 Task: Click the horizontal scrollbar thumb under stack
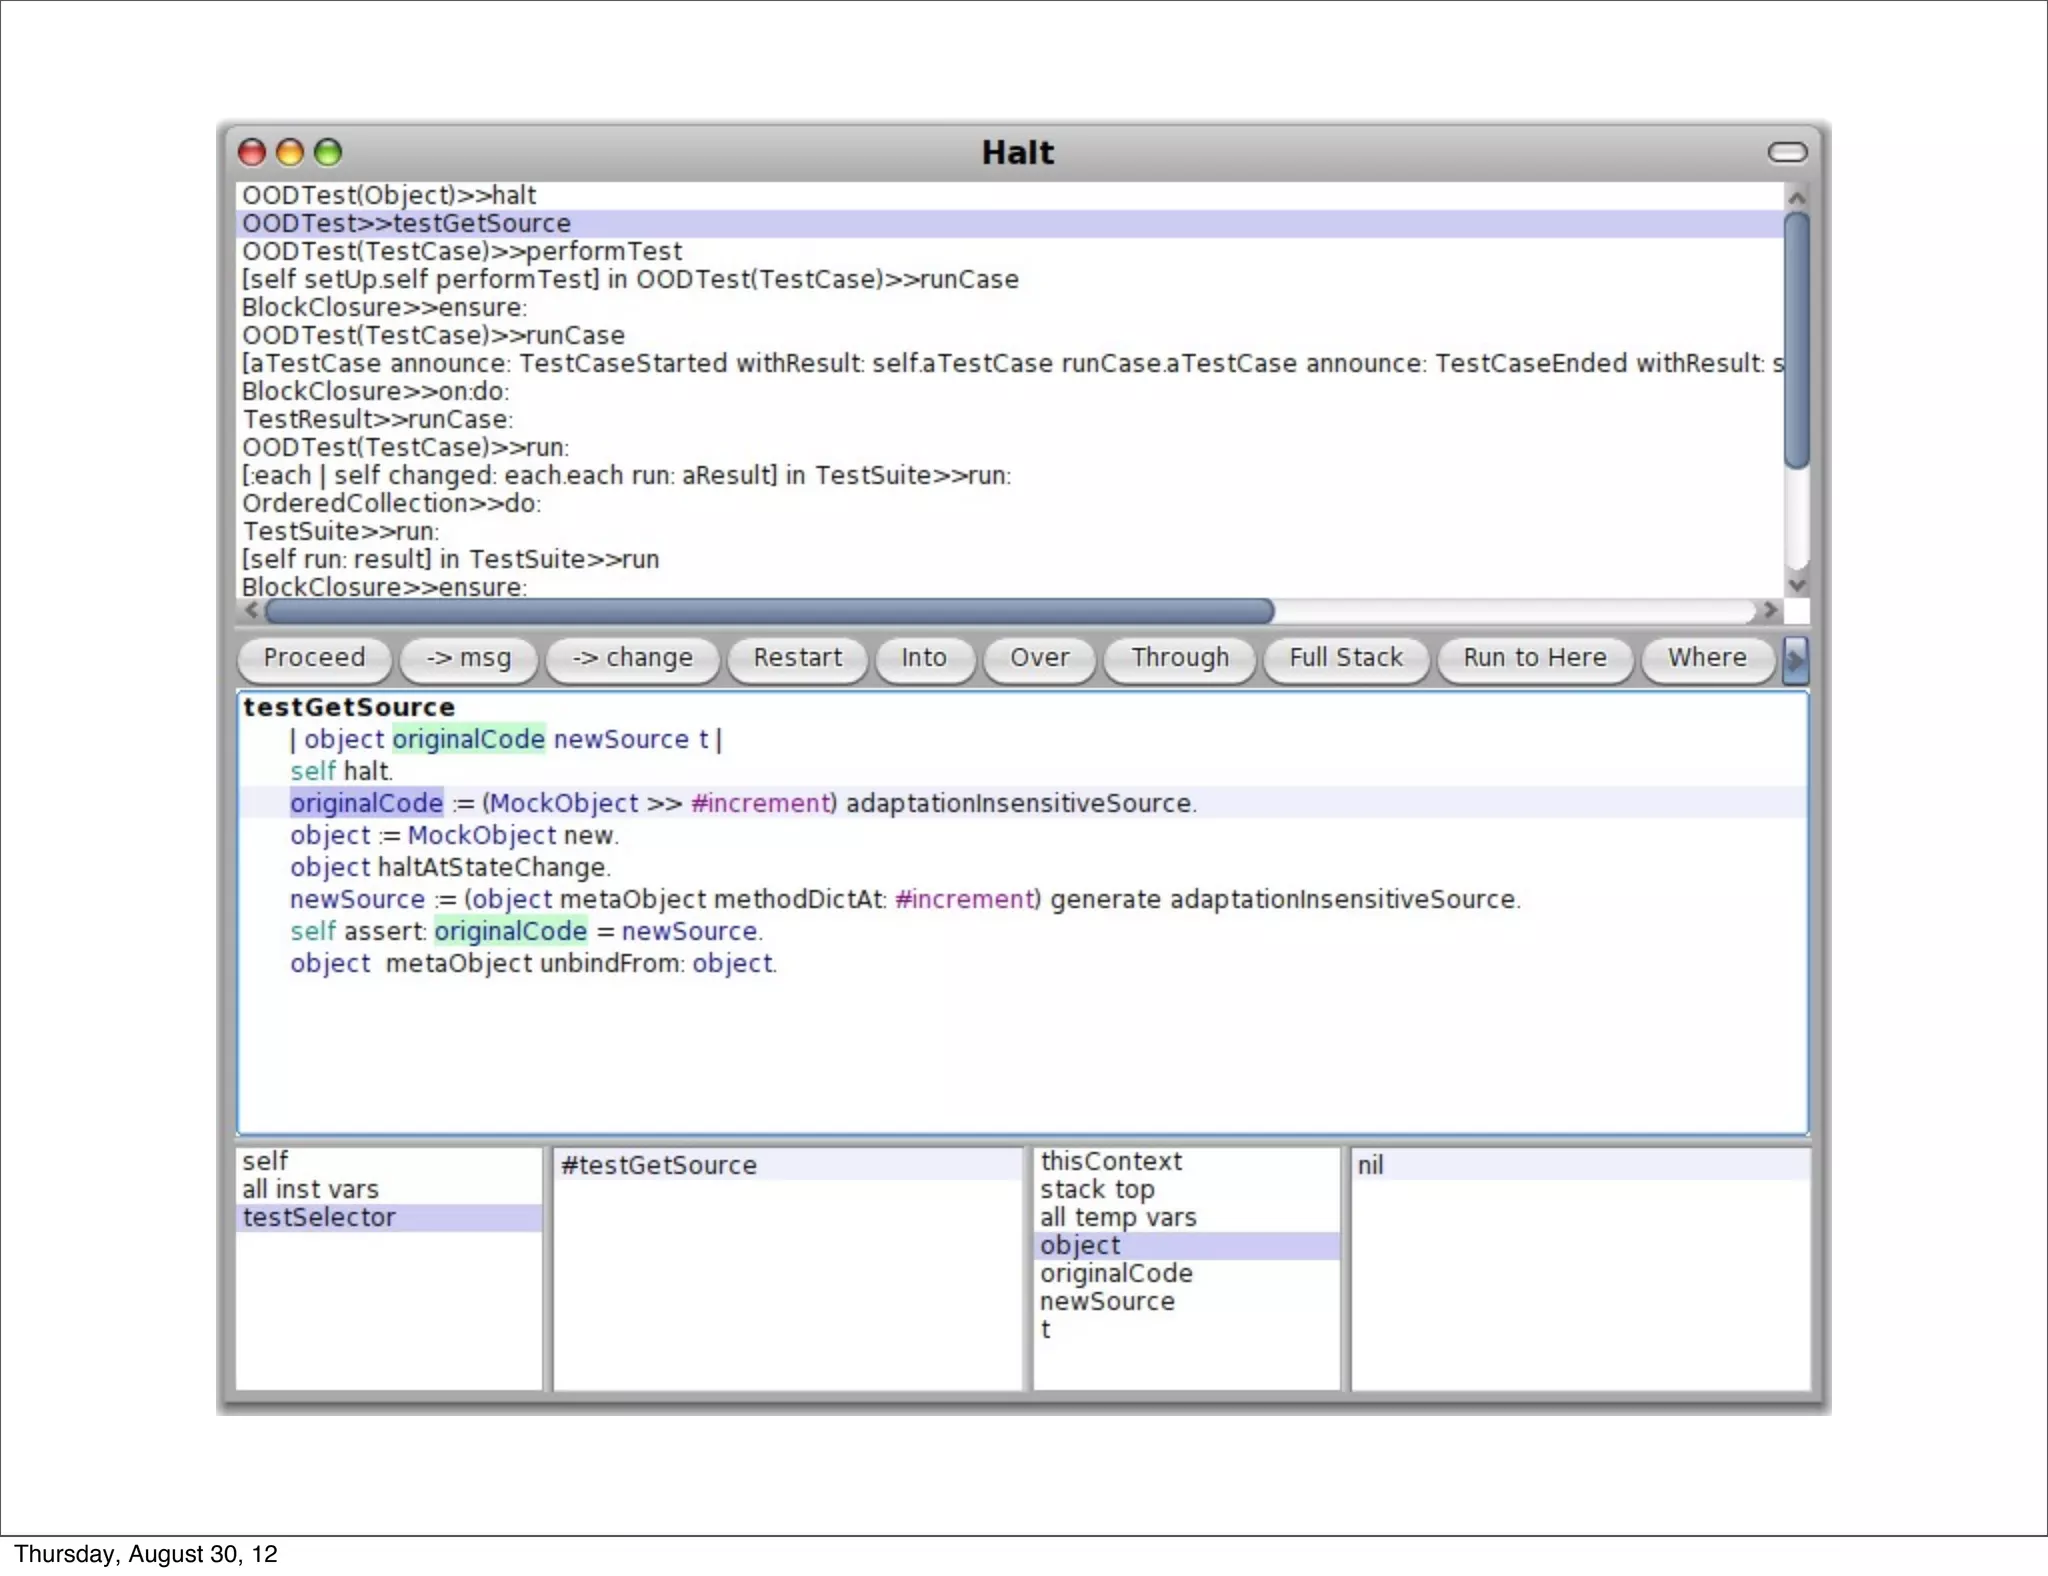(770, 610)
